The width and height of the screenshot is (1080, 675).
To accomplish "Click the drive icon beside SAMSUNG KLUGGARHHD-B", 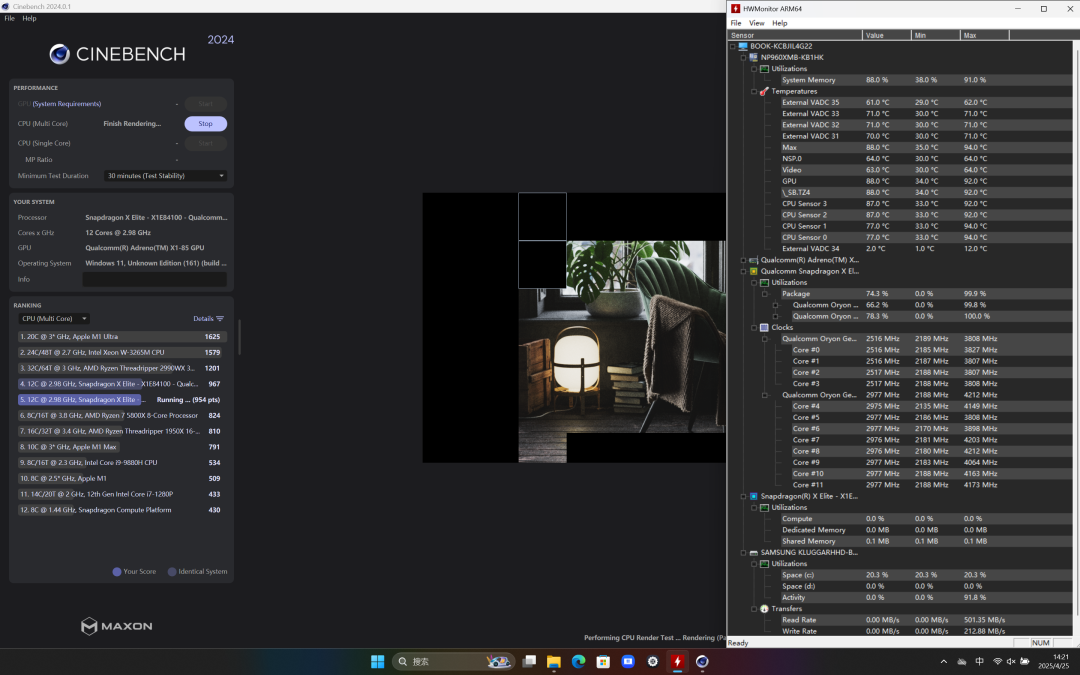I will [x=754, y=552].
